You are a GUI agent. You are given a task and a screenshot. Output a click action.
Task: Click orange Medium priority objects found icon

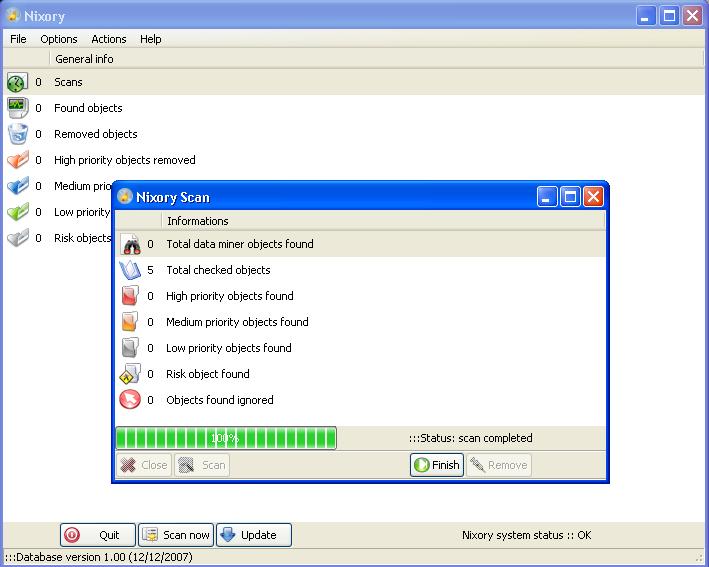(x=130, y=322)
